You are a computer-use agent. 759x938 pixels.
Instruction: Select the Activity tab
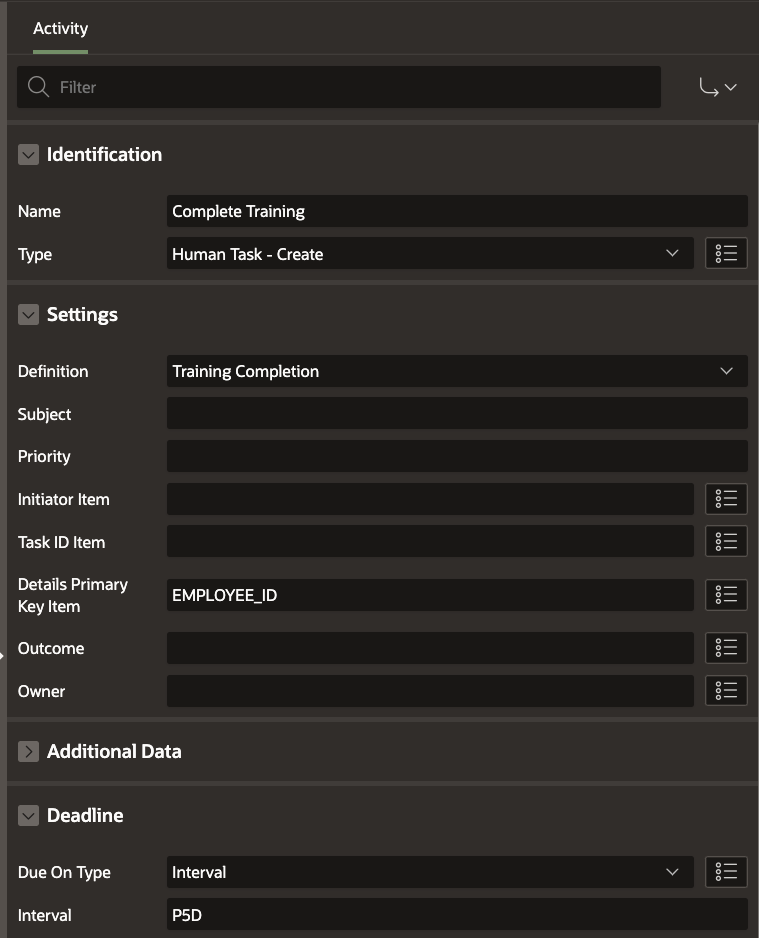pyautogui.click(x=60, y=29)
